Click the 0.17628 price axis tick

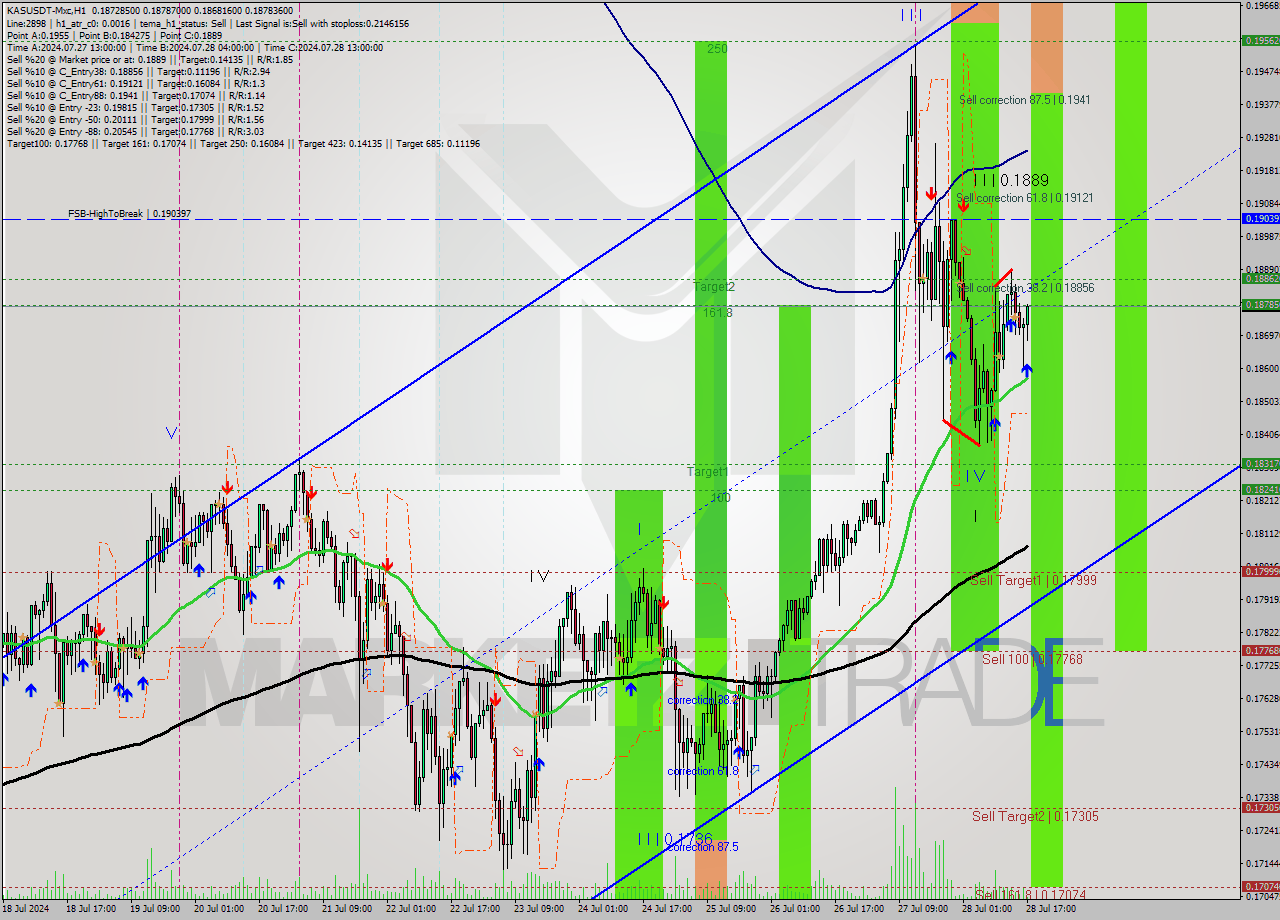tap(1261, 698)
